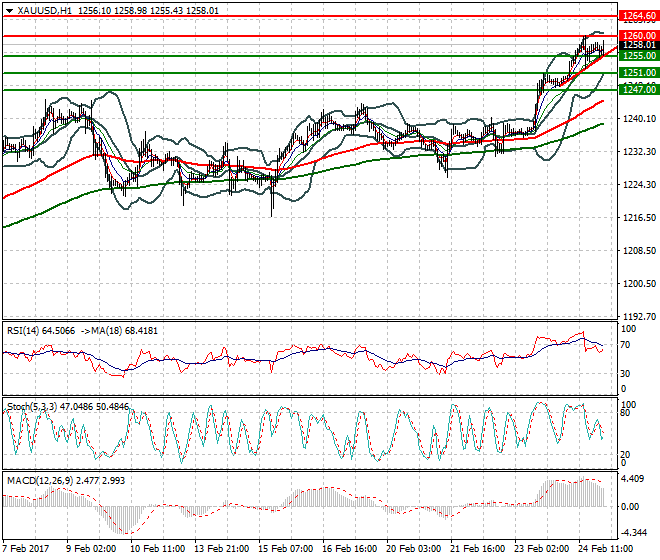Click the 1200.50 price axis value
The width and height of the screenshot is (660, 560).
click(639, 284)
